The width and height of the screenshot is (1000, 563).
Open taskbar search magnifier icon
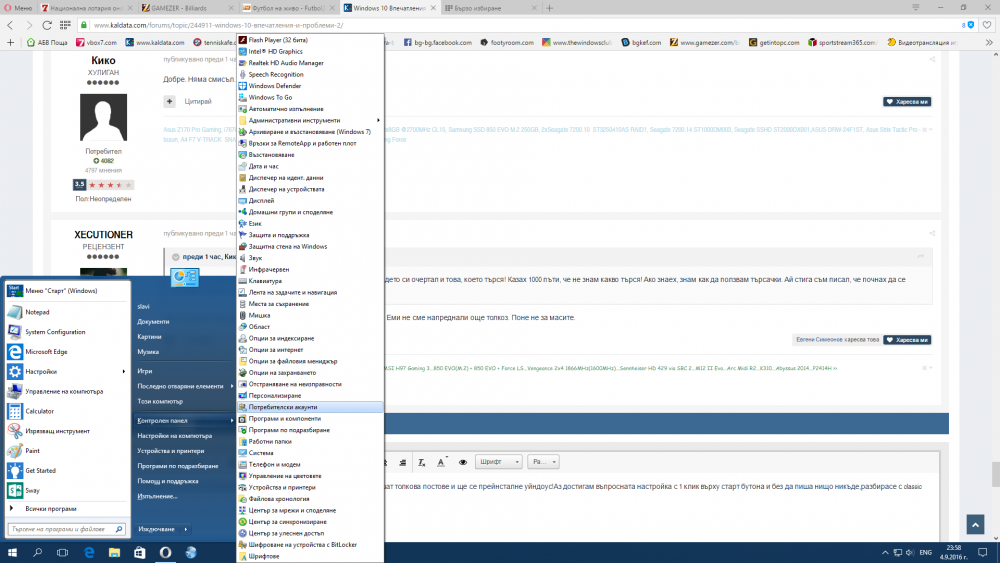click(38, 553)
